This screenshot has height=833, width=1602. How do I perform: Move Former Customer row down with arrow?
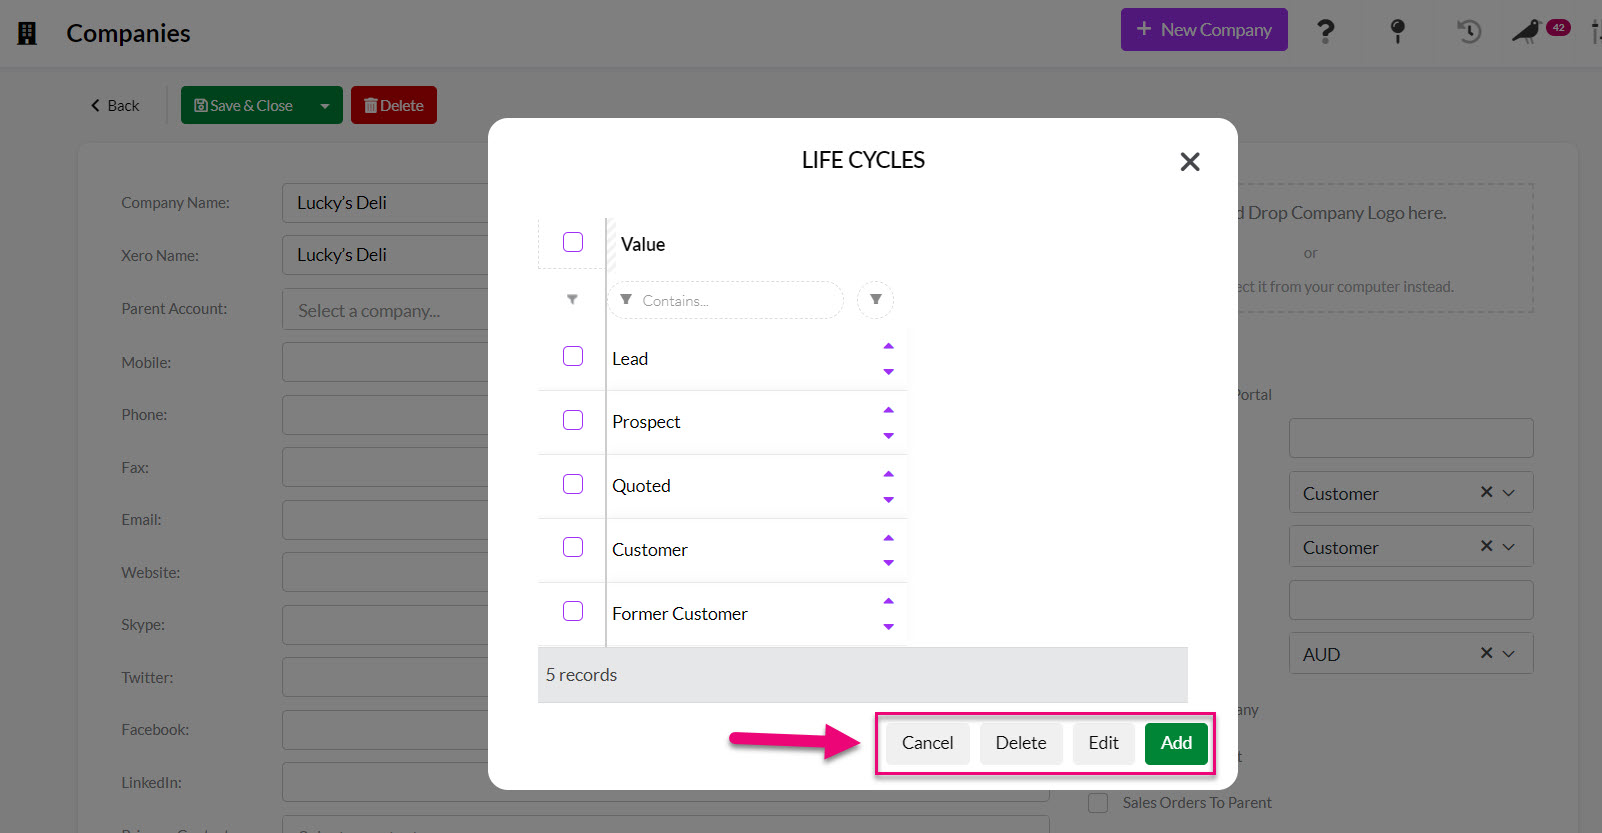pyautogui.click(x=888, y=627)
